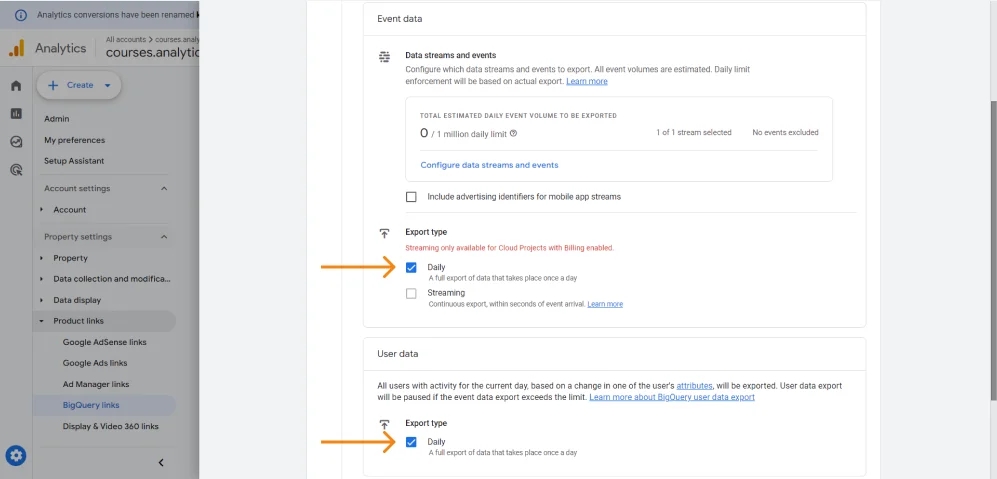Open Ad Manager links
Screen dimensions: 997x479
pyautogui.click(x=95, y=384)
